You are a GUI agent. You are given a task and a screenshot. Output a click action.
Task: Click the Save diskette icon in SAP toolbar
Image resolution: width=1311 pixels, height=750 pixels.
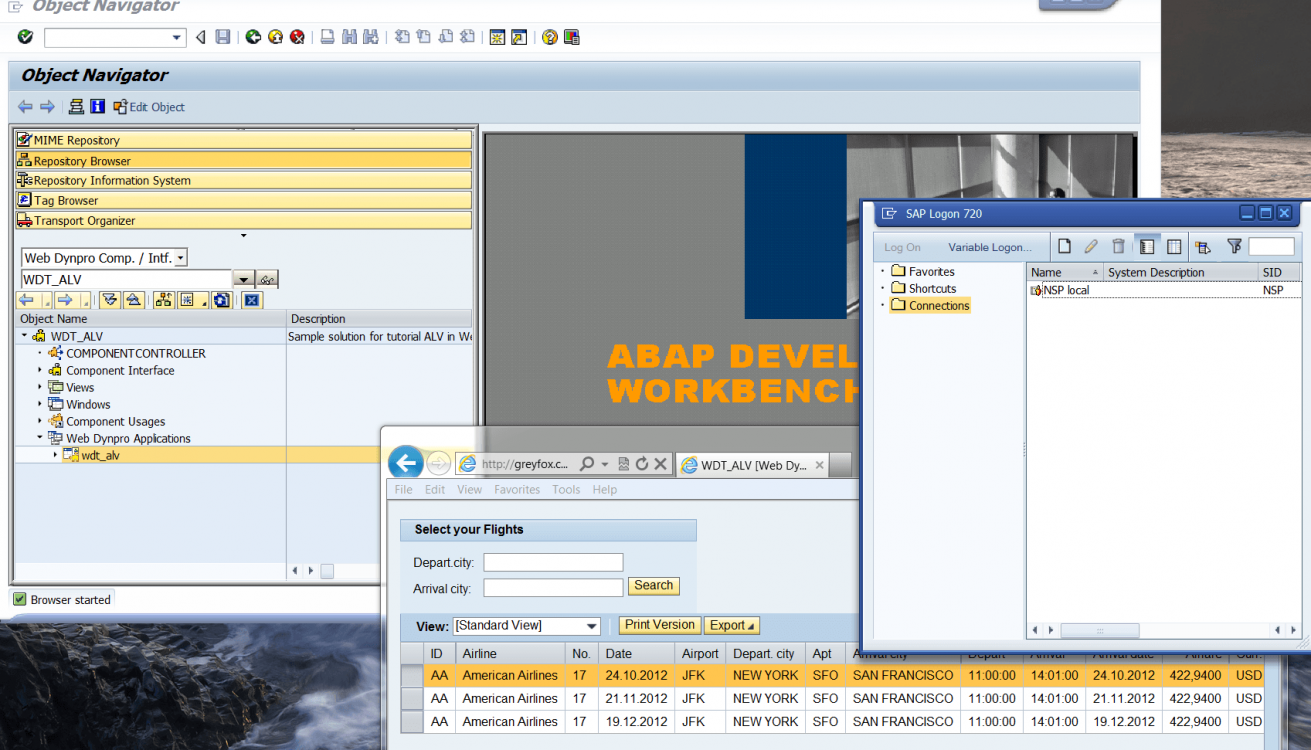[223, 37]
